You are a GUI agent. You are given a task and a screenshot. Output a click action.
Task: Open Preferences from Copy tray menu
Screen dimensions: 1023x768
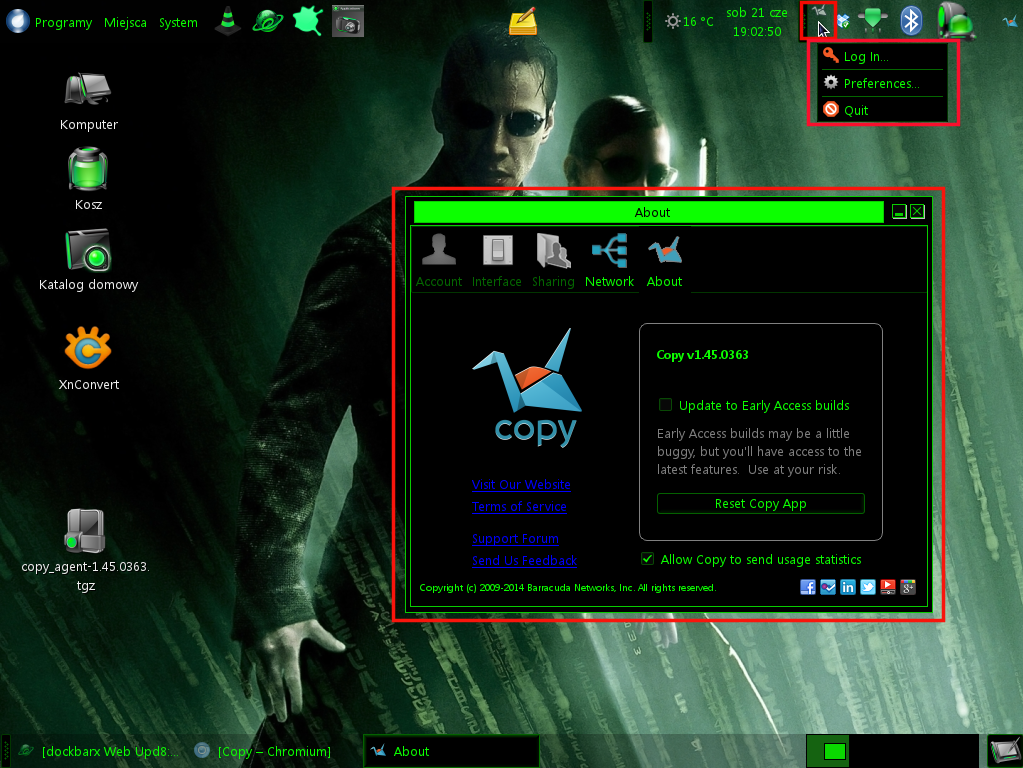point(881,83)
